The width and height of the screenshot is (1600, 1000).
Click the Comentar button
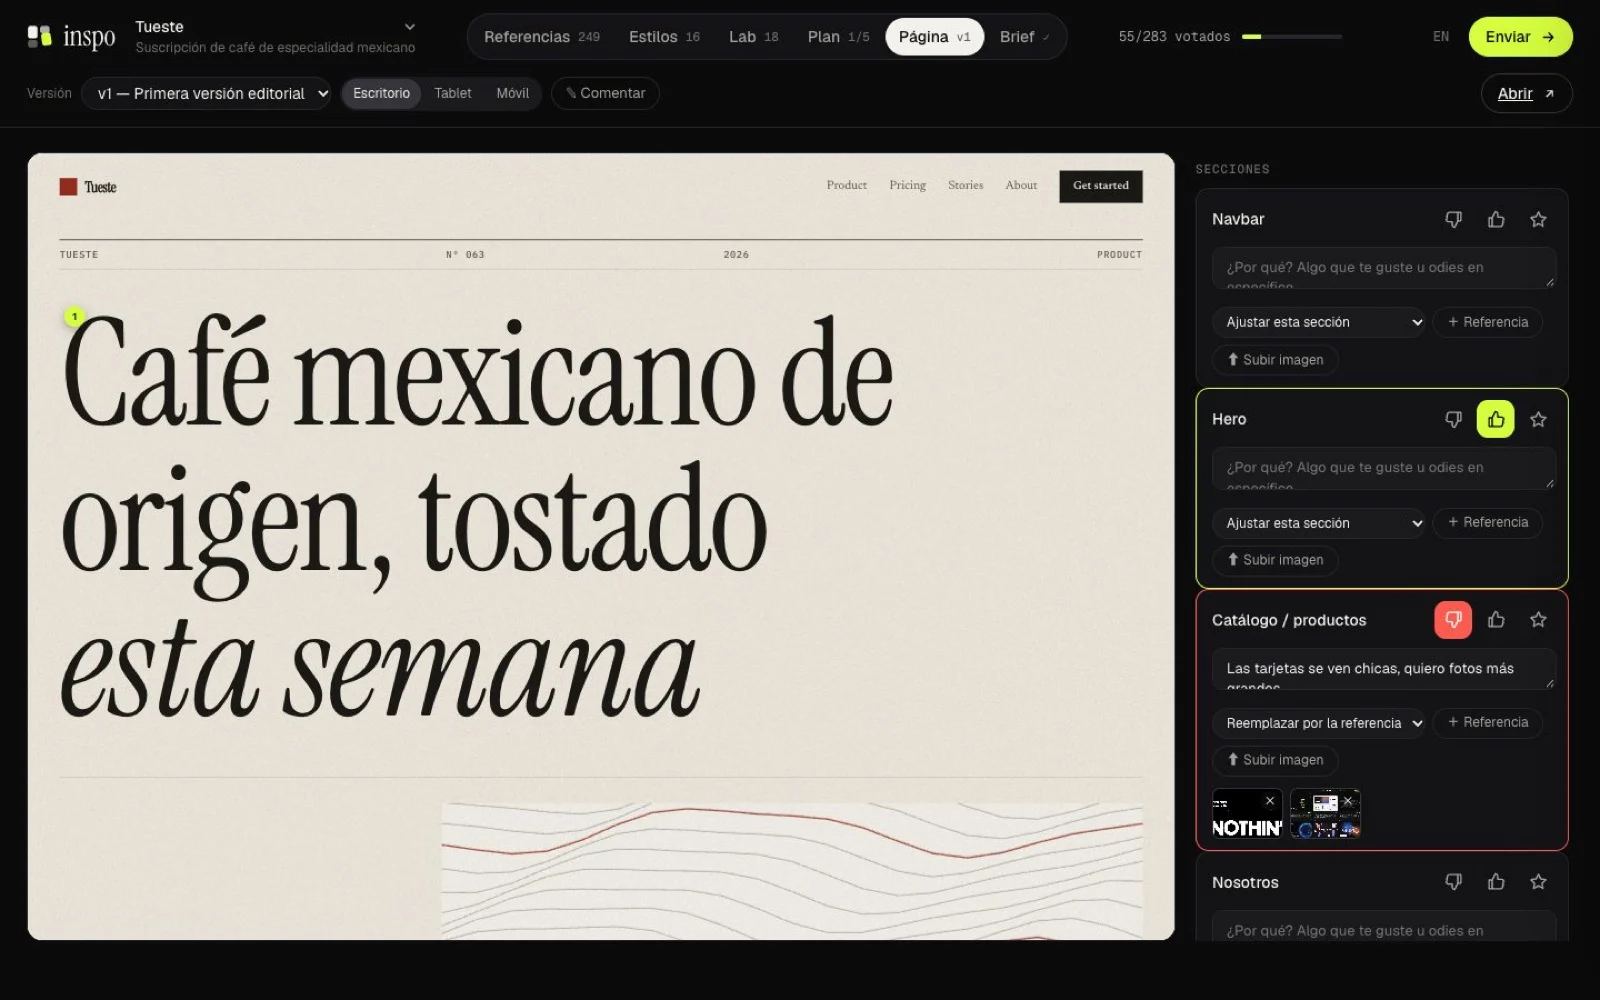(x=605, y=93)
